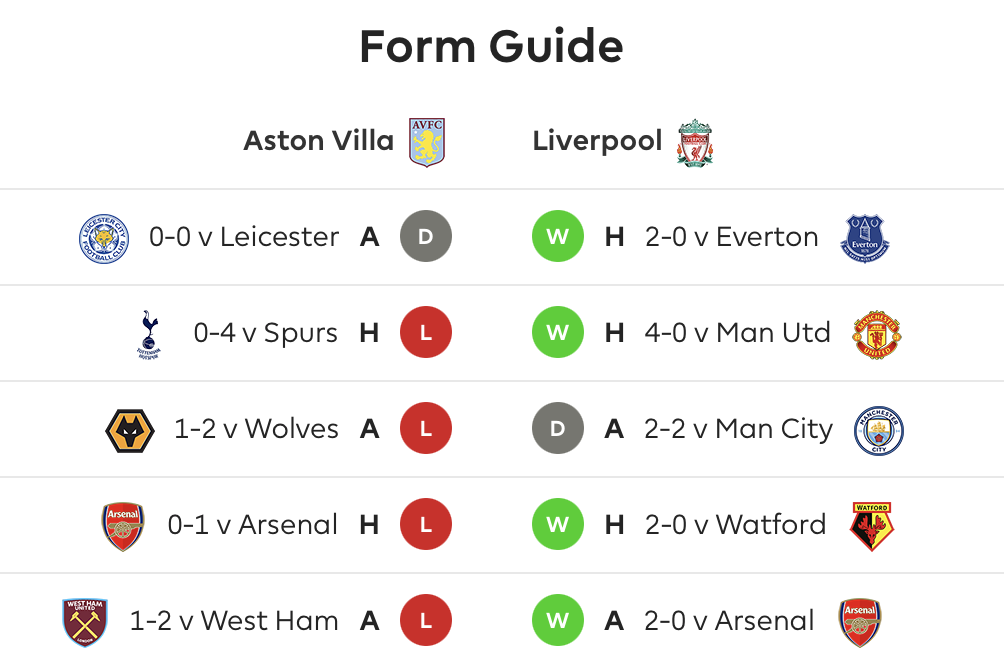Viewport: 1004px width, 666px height.
Task: Click the red L badge for Spurs match
Action: click(426, 332)
